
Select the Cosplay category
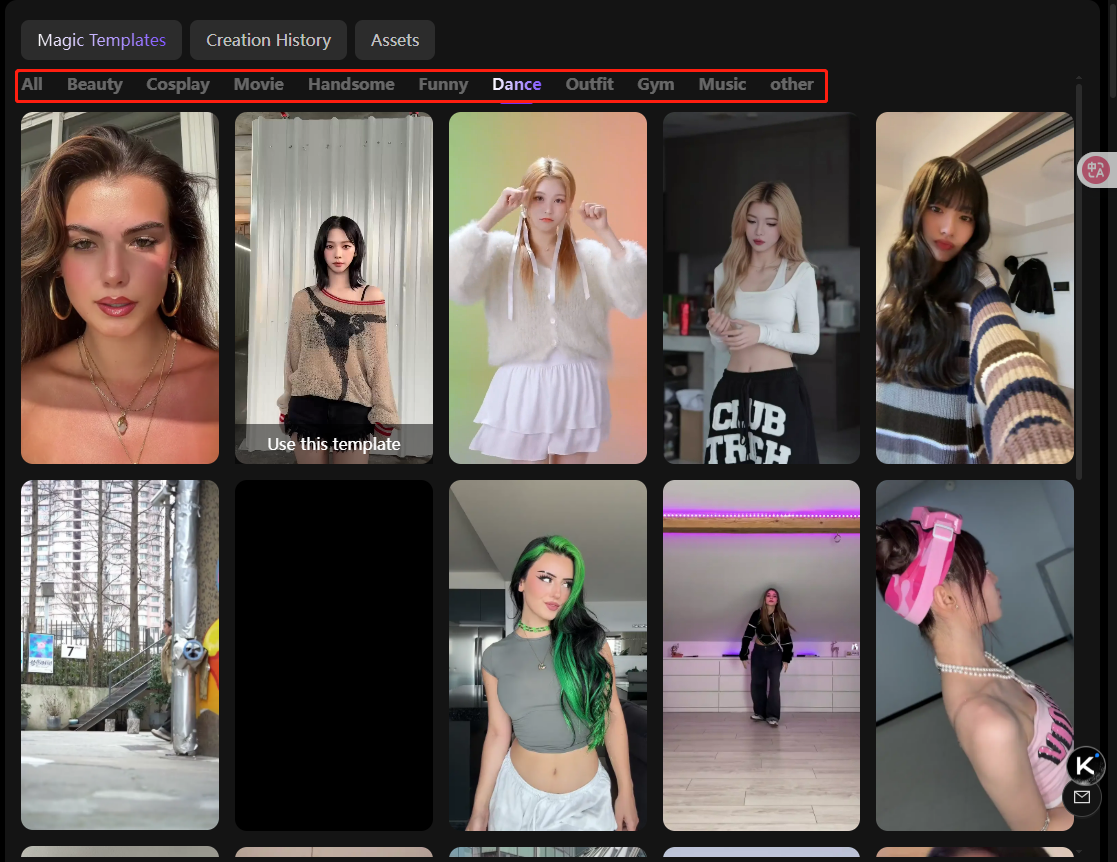pos(178,84)
